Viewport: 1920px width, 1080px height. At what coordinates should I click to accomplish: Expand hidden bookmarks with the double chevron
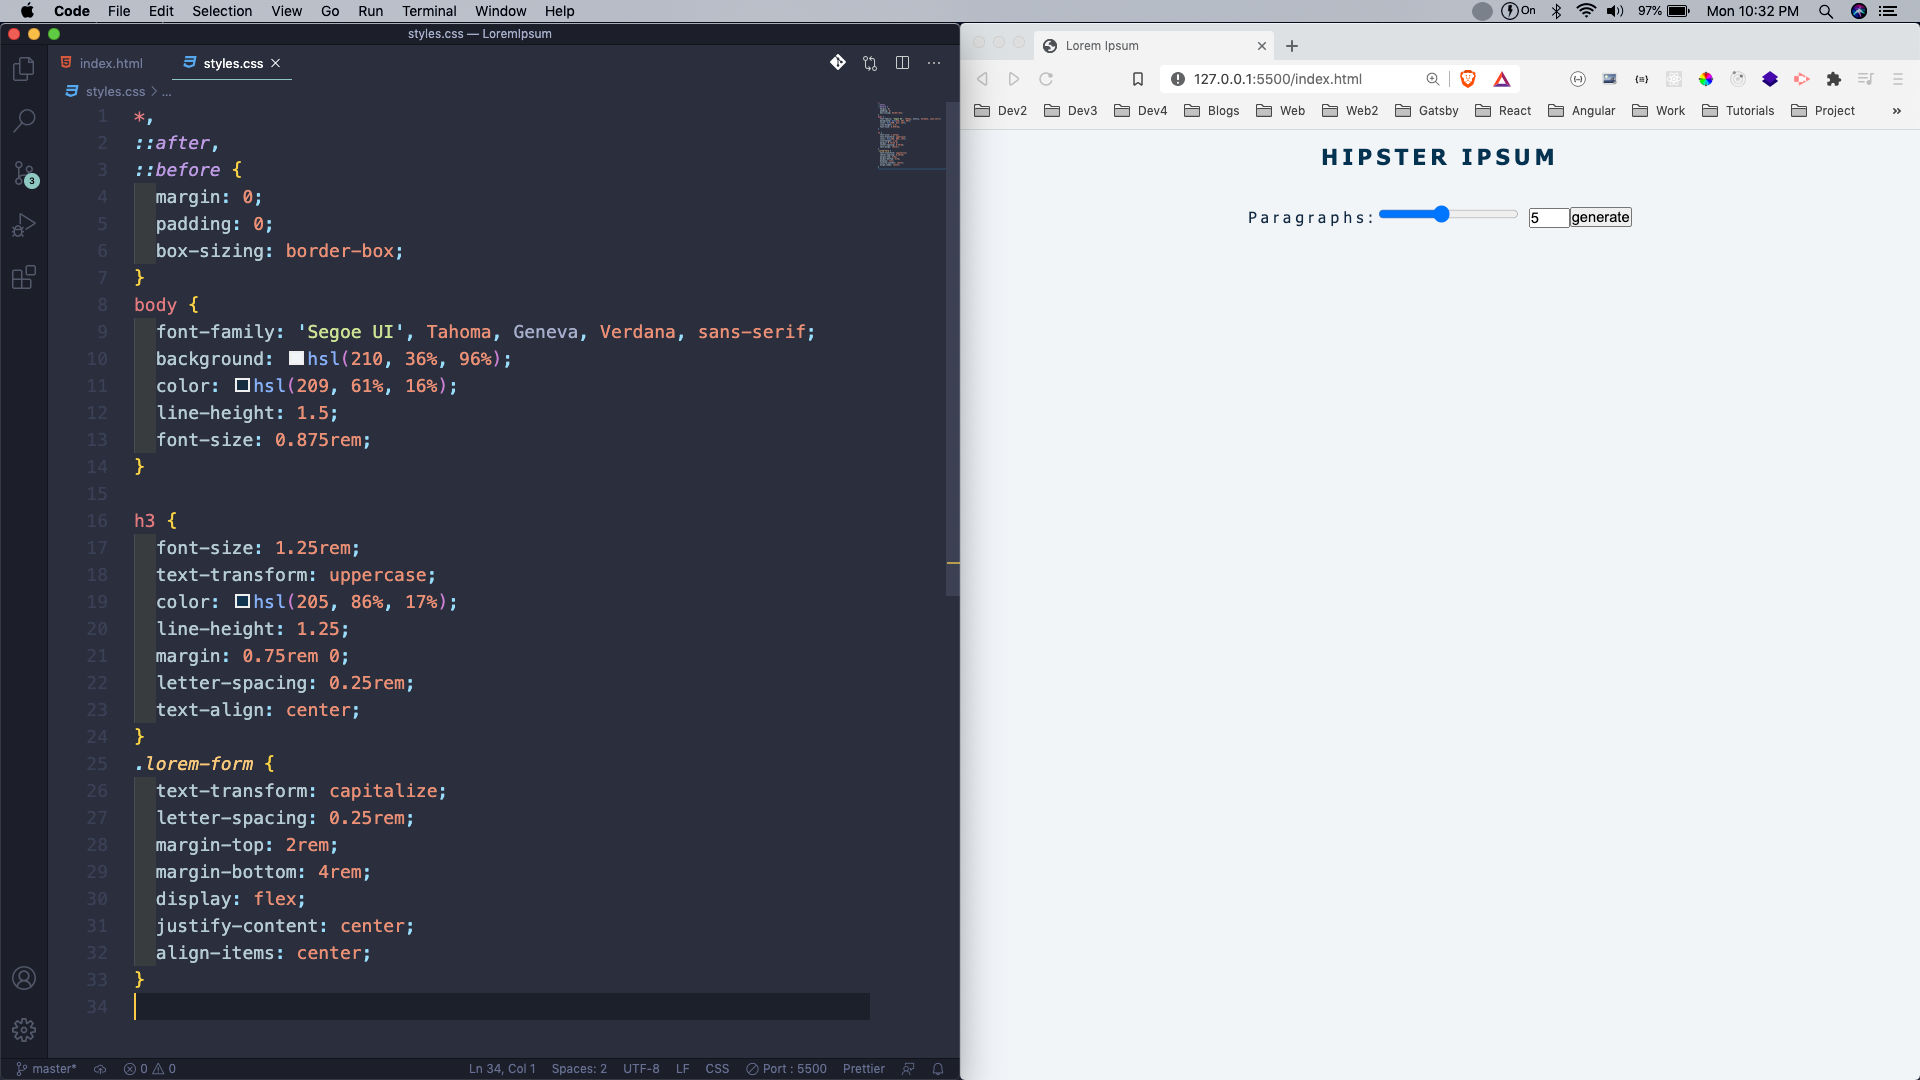pos(1896,111)
